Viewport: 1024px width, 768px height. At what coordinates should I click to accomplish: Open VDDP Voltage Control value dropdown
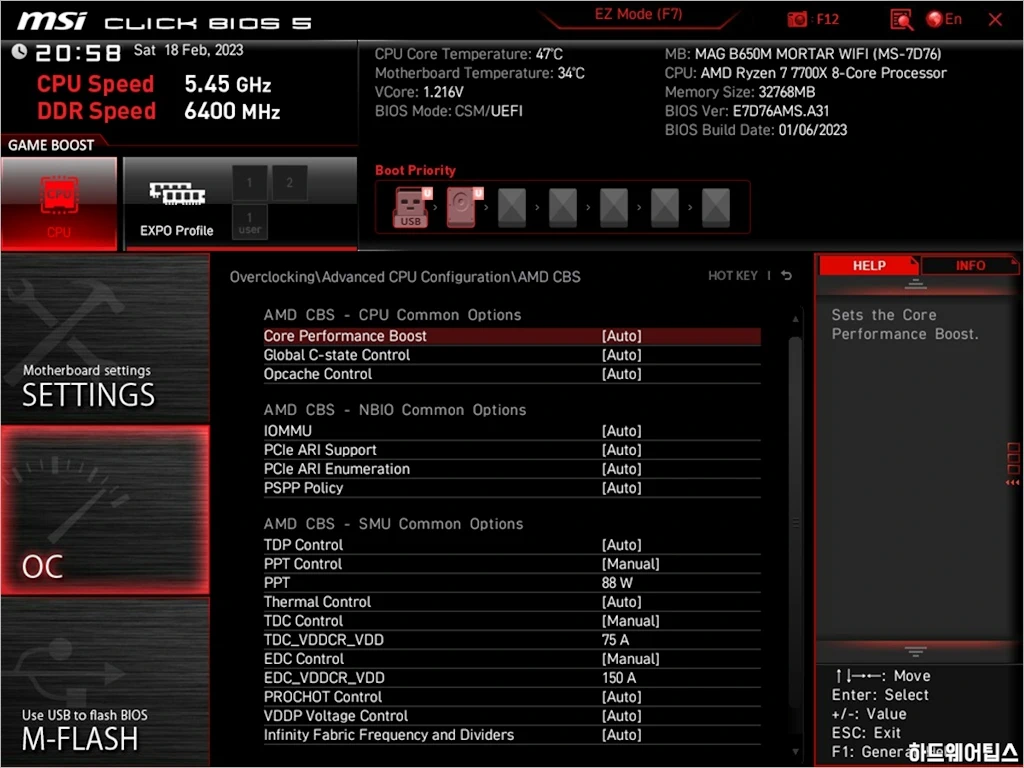622,716
